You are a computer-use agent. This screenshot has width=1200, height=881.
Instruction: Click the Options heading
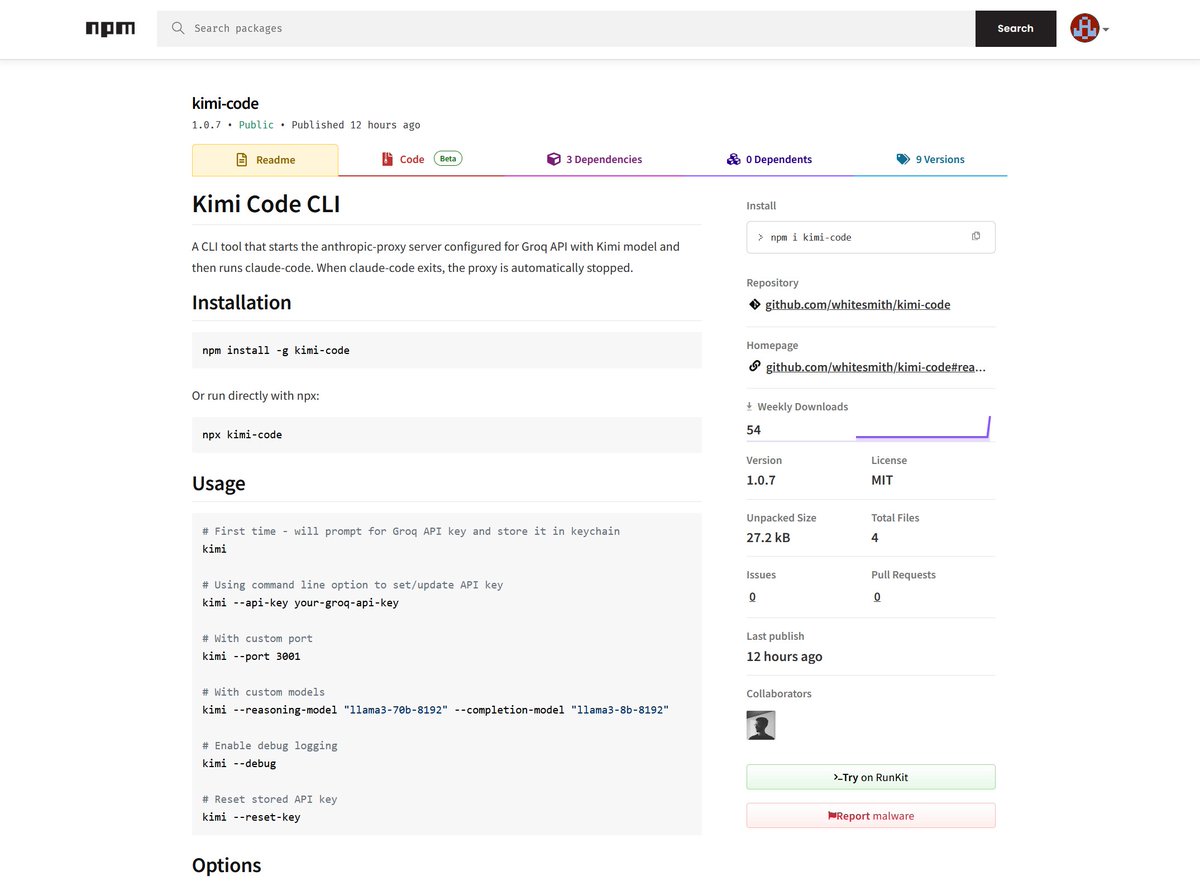click(x=226, y=865)
